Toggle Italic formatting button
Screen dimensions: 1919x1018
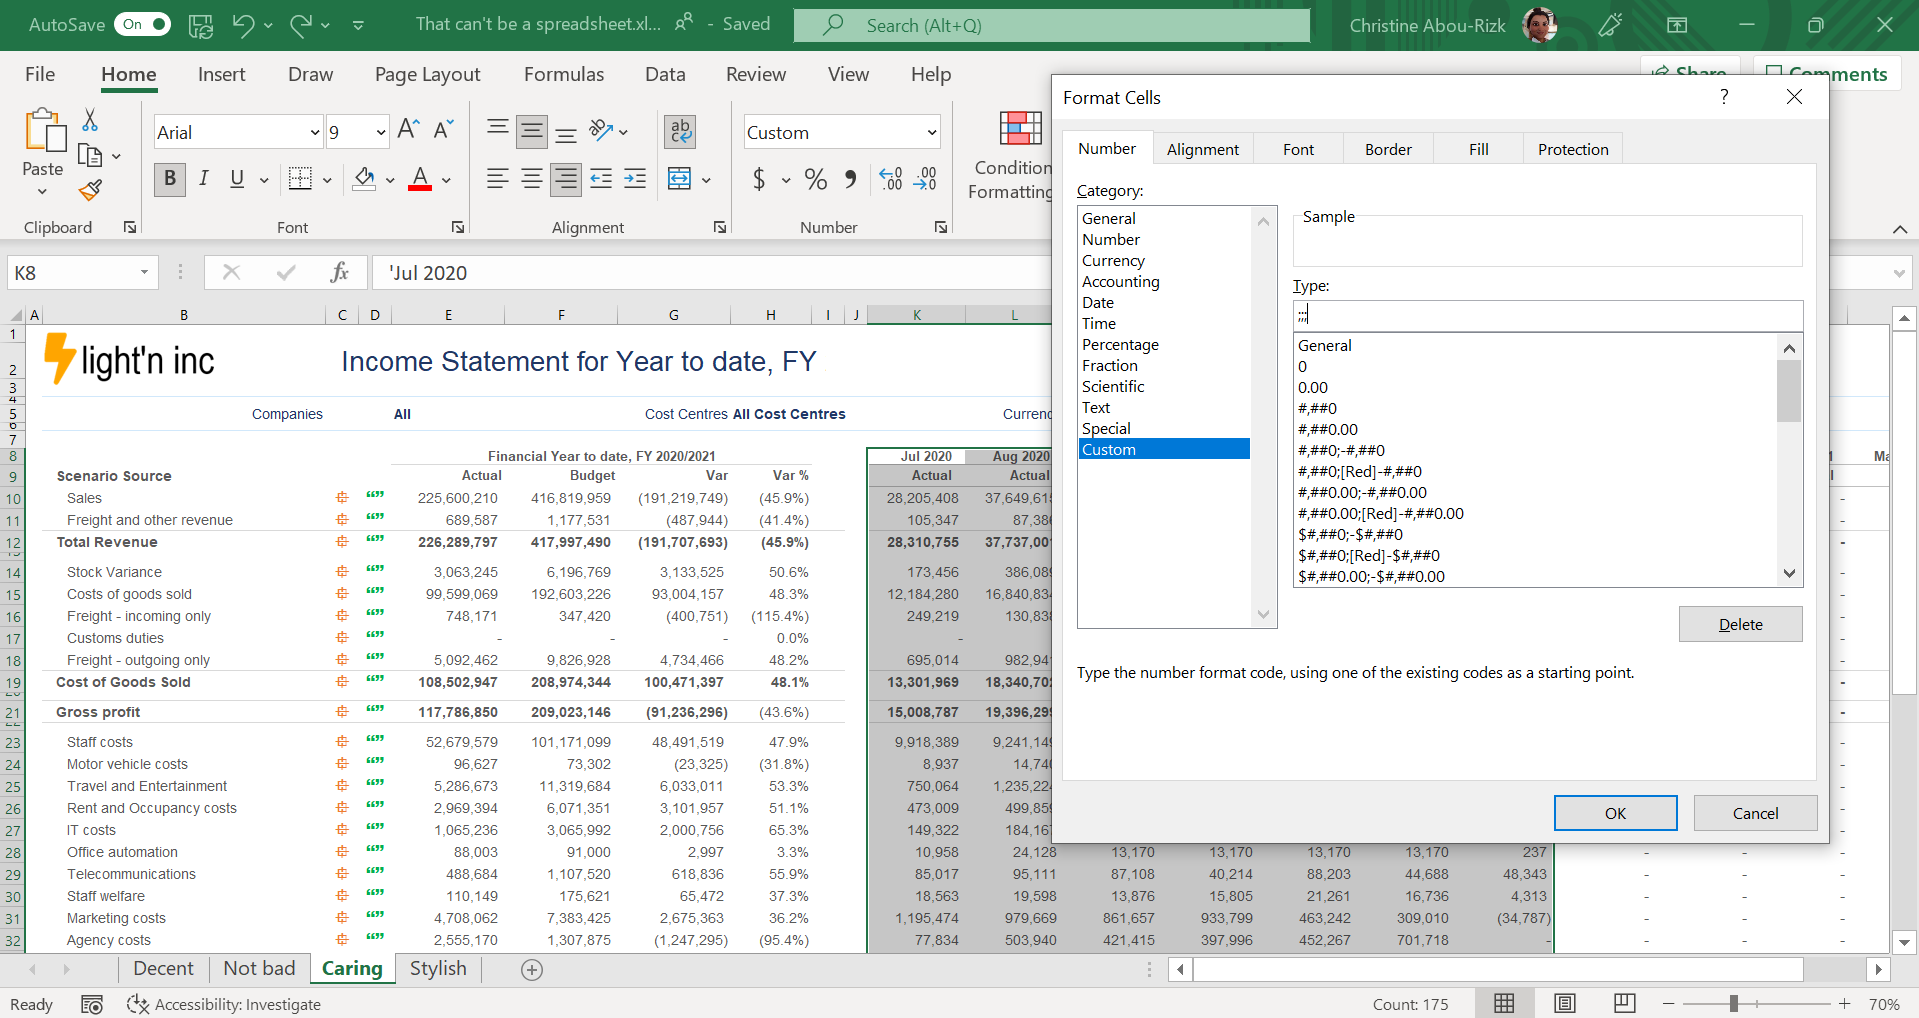point(204,179)
